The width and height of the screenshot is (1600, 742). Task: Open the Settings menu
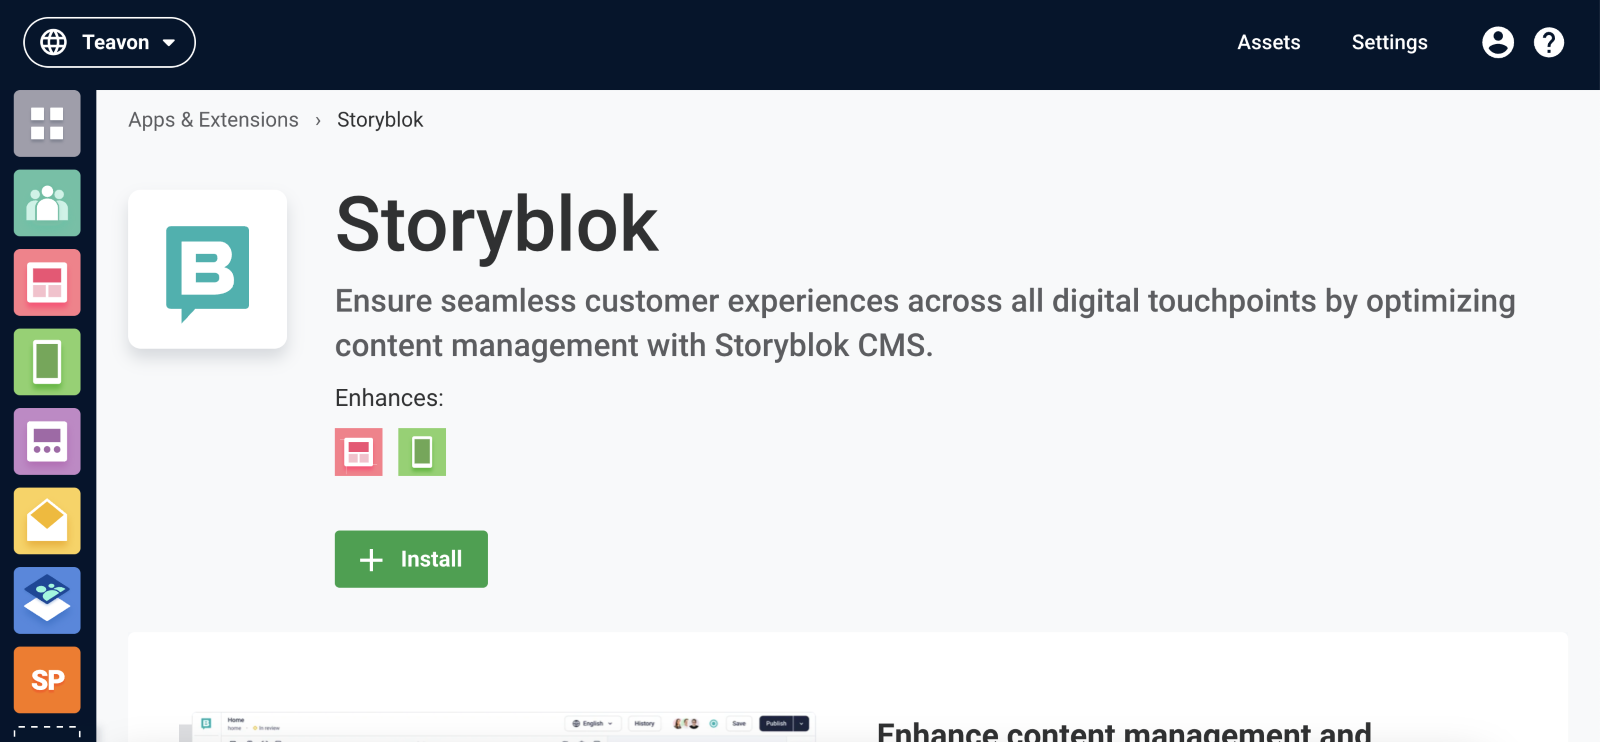[1389, 42]
